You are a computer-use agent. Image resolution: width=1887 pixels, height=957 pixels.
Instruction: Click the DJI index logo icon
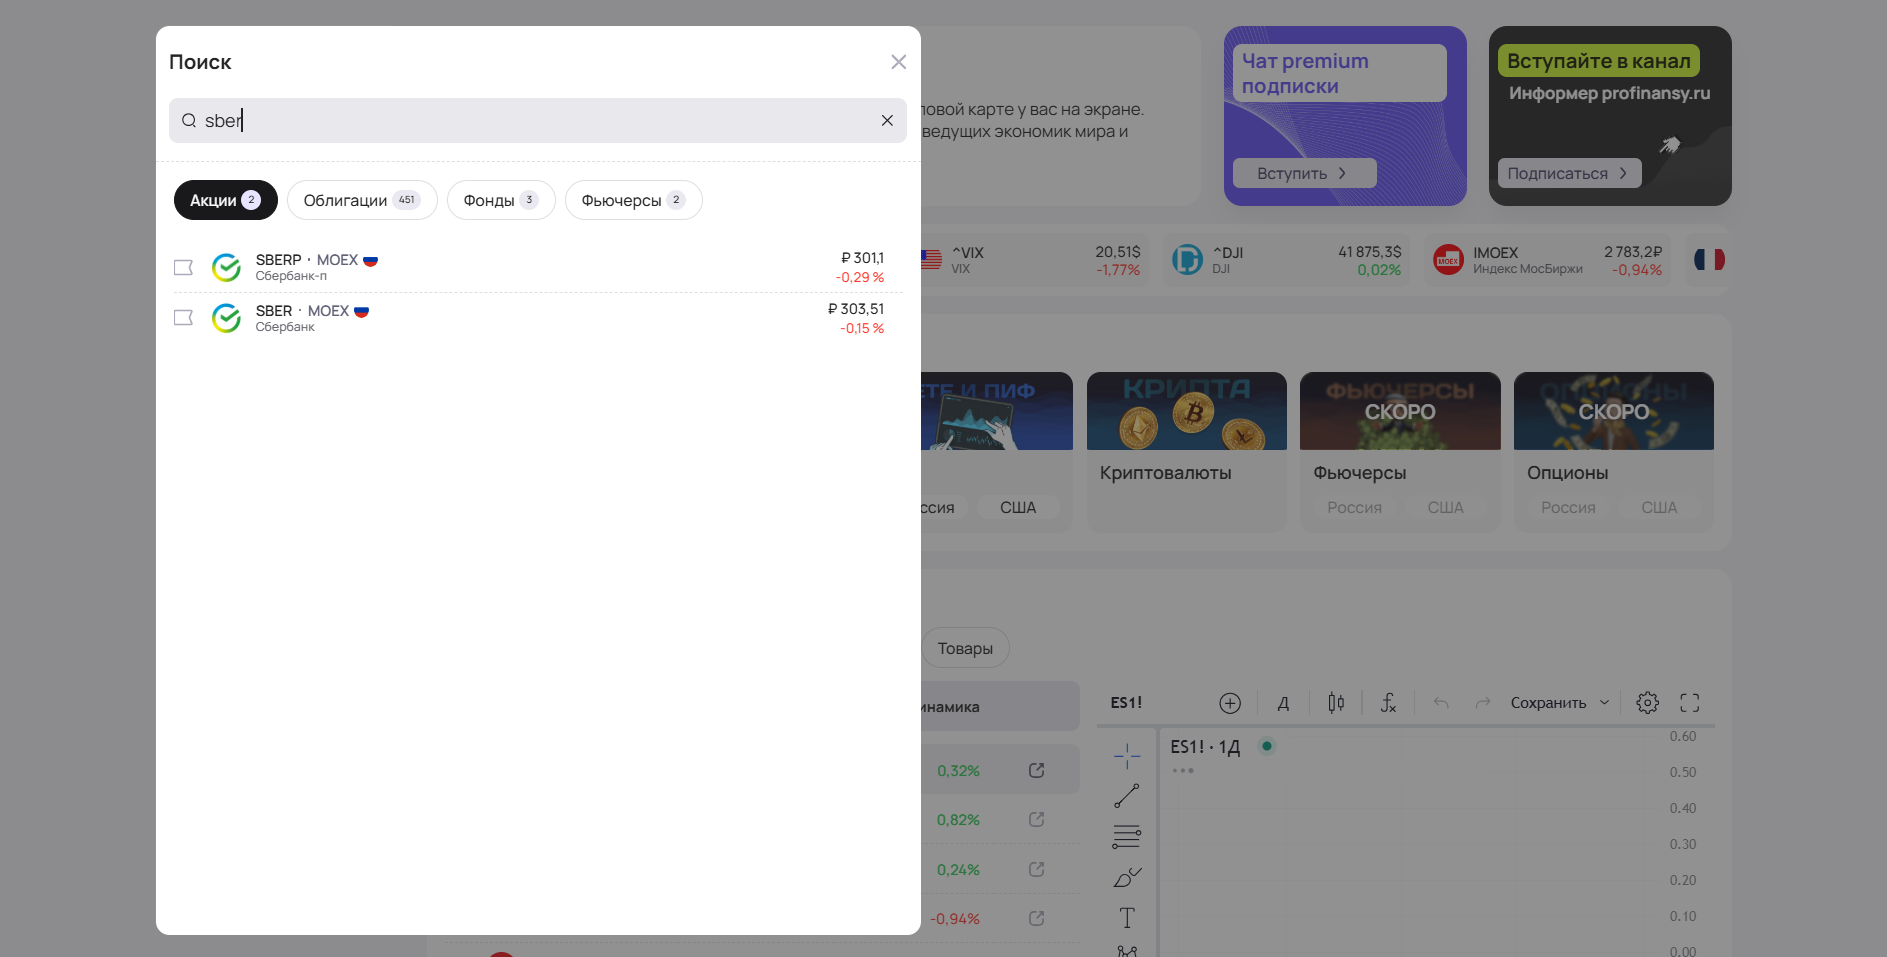tap(1187, 260)
